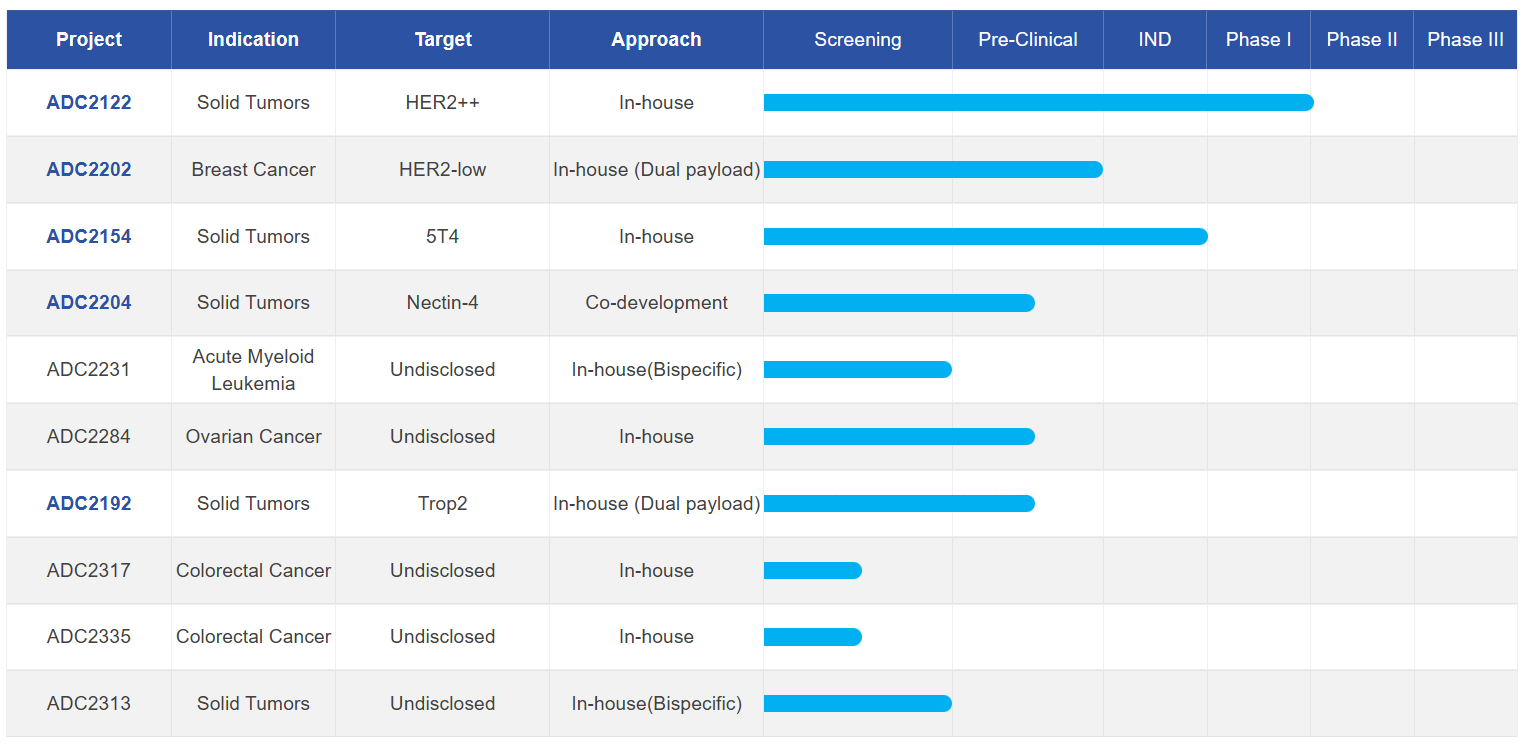Select the Target column header
This screenshot has width=1529, height=749.
click(443, 39)
